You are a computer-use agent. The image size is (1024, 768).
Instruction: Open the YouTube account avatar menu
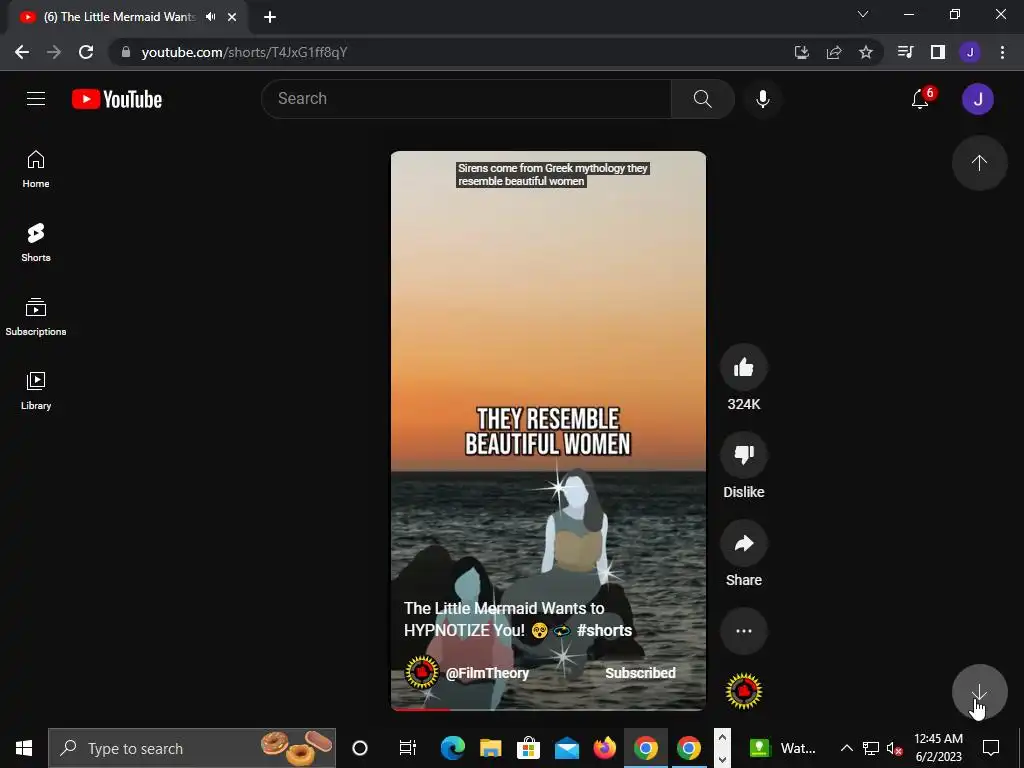coord(978,99)
